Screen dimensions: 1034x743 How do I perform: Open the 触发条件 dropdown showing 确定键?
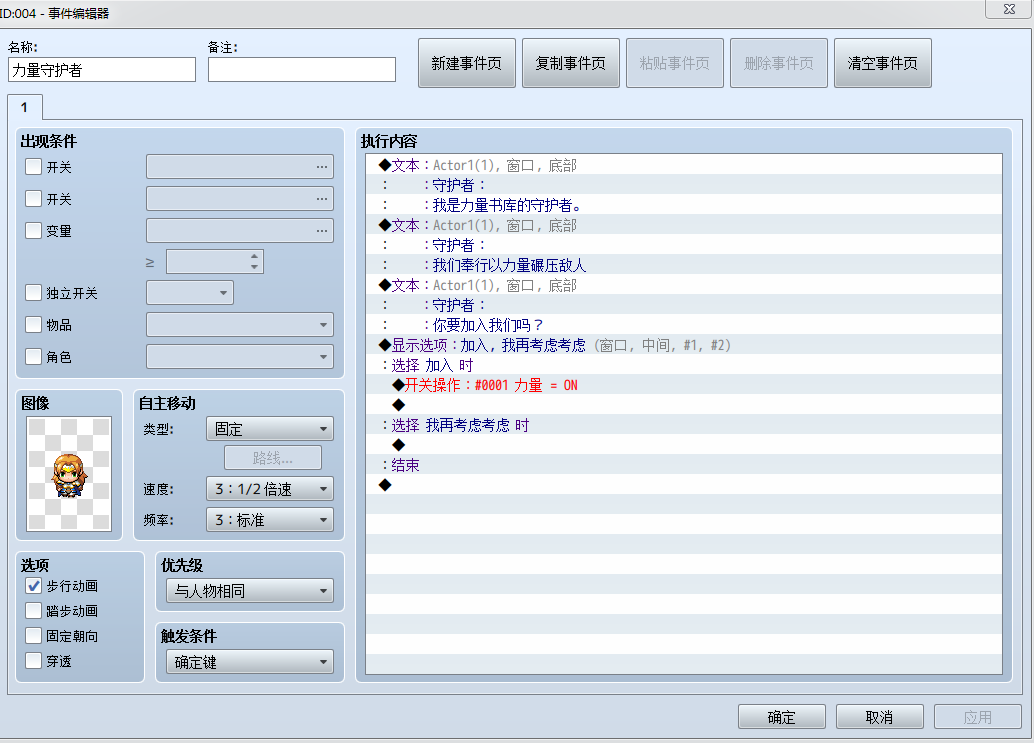coord(250,662)
